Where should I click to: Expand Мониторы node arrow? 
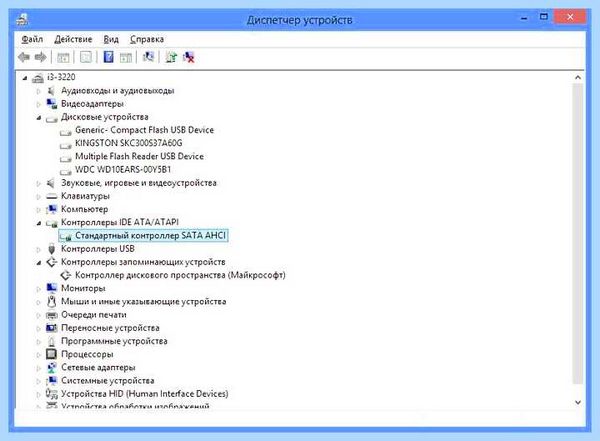(38, 289)
